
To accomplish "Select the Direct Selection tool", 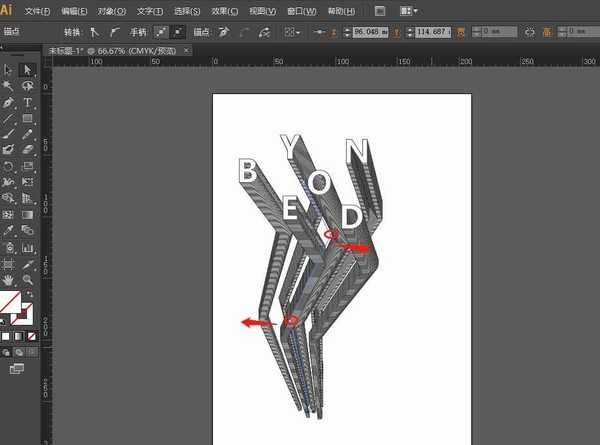I will [27, 70].
